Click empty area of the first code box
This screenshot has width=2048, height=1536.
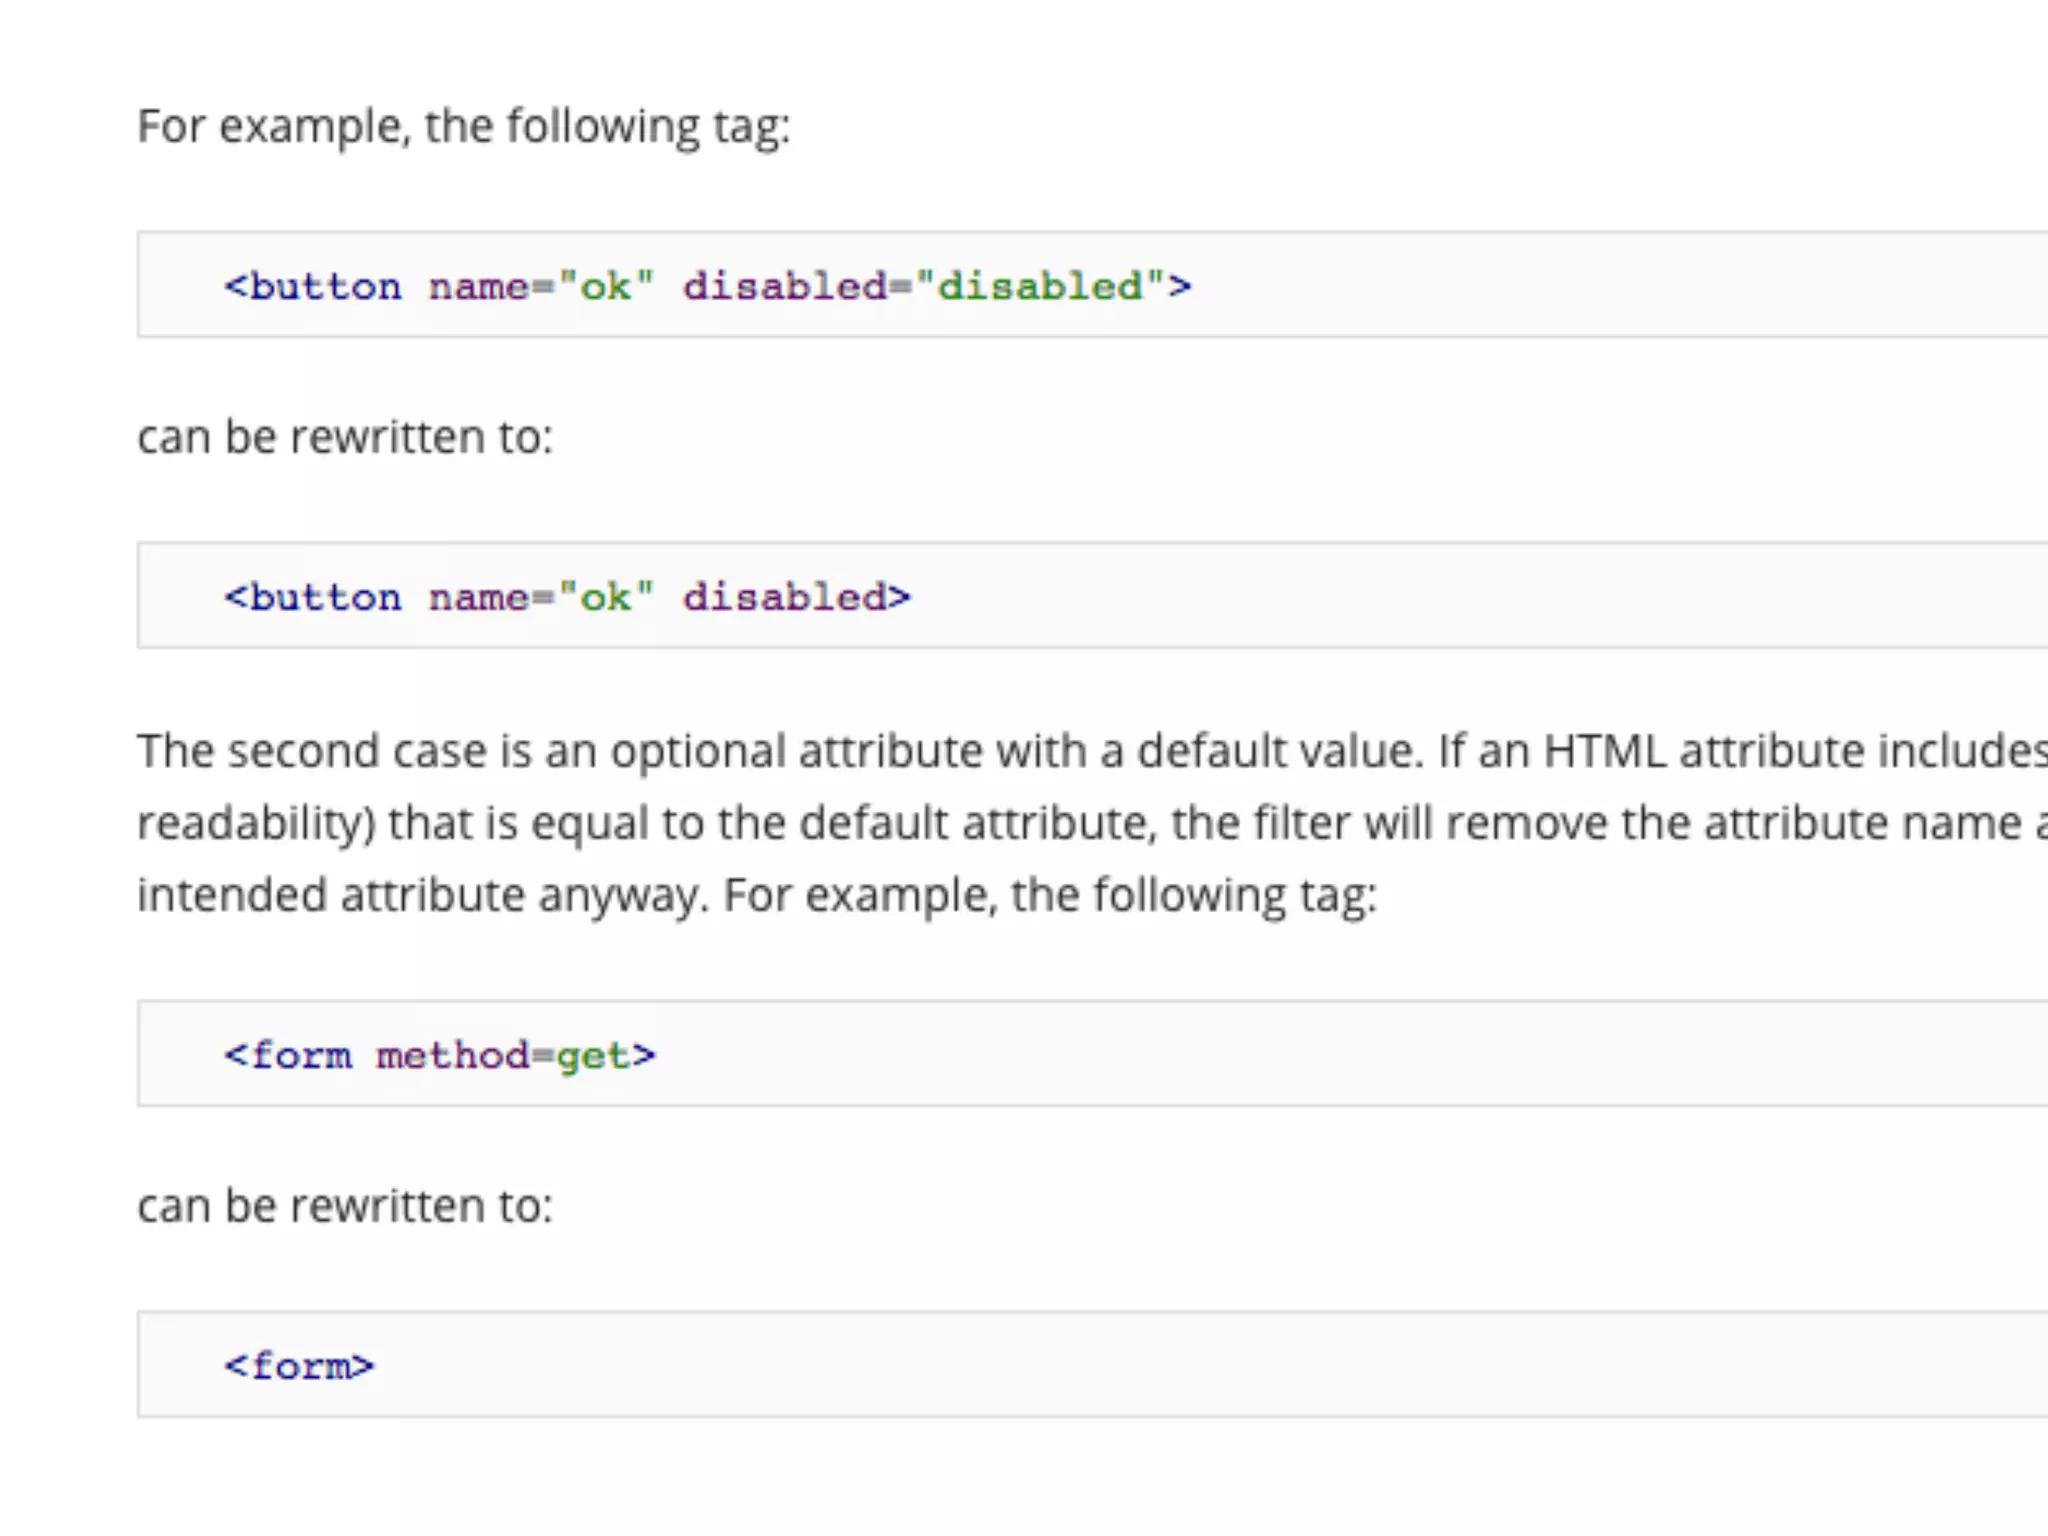pyautogui.click(x=1600, y=286)
